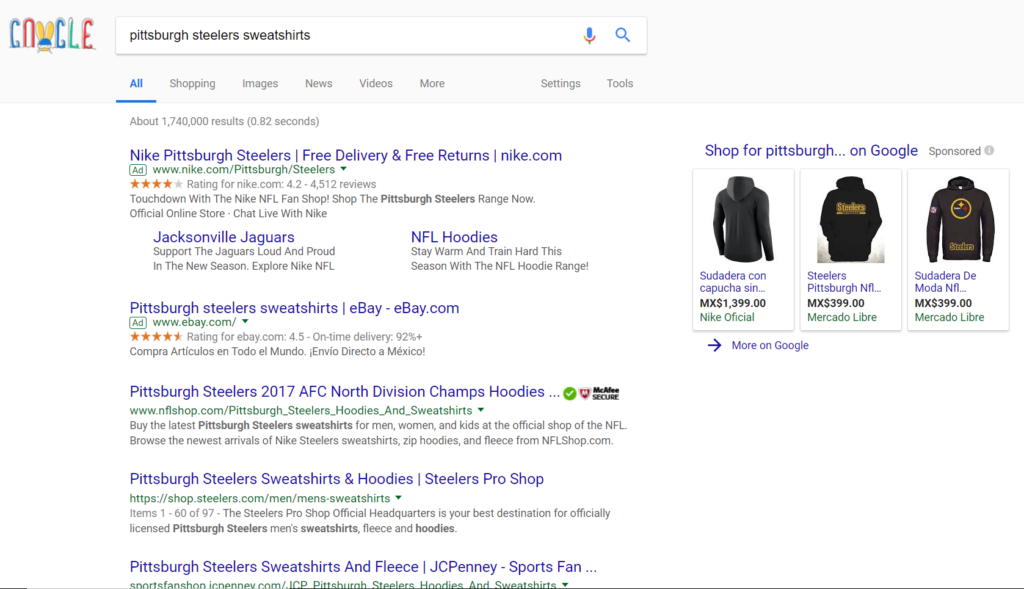Open search Settings
The image size is (1024, 589).
click(560, 84)
